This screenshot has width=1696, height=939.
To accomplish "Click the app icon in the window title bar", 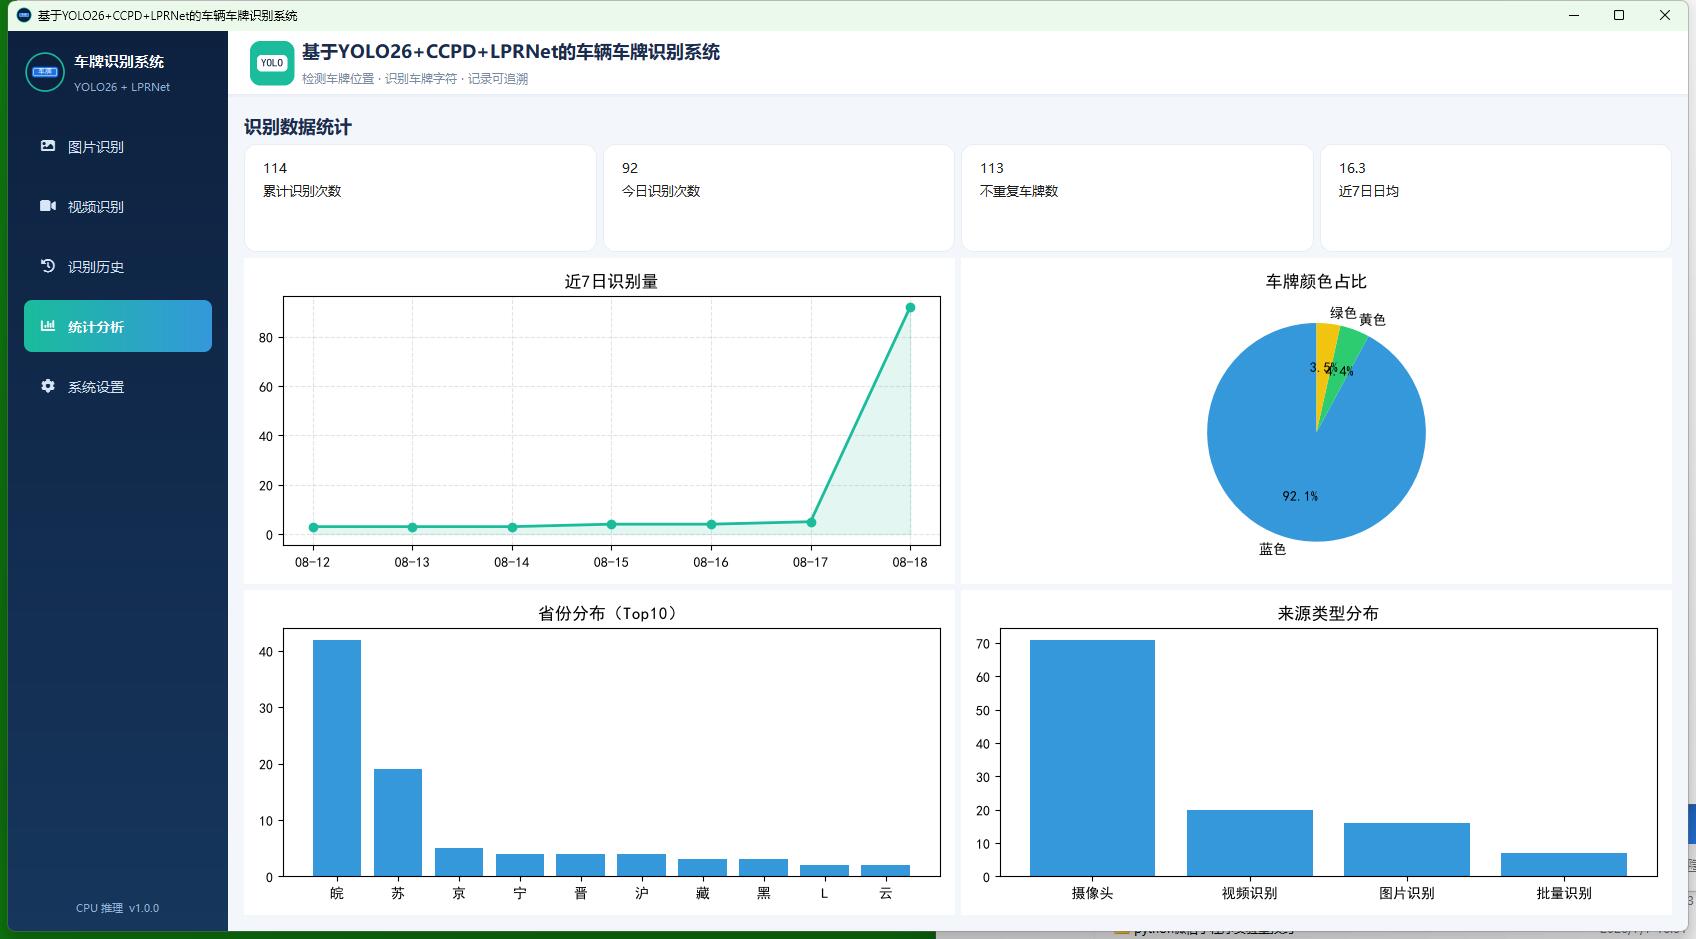I will (24, 15).
